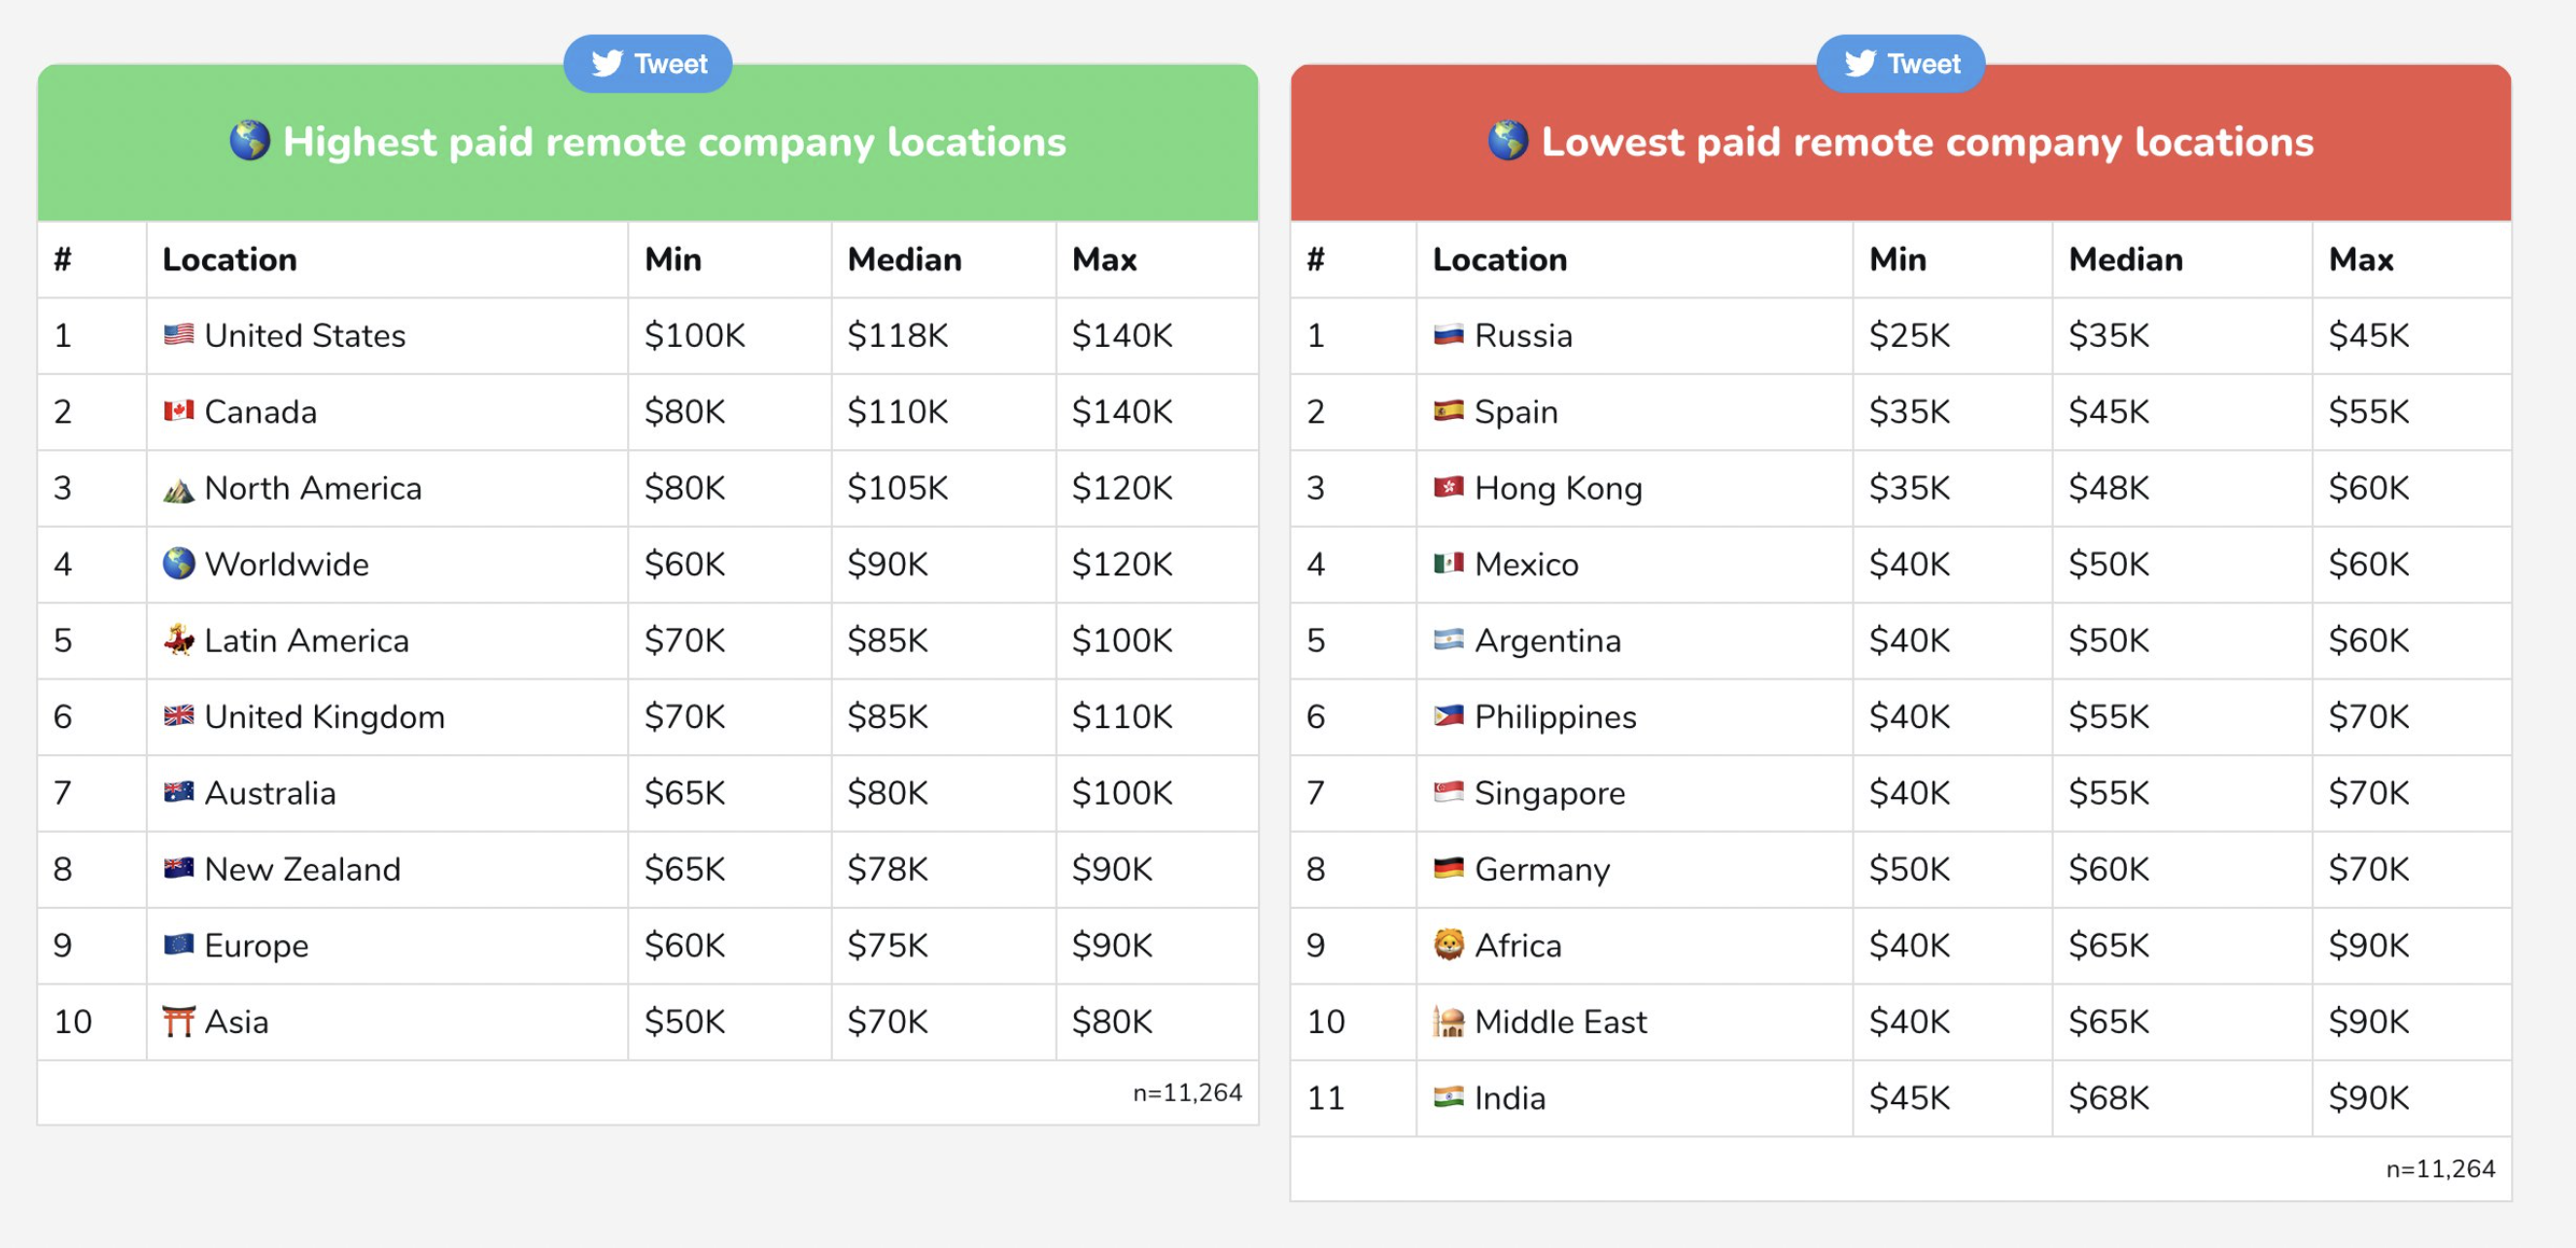2576x1248 pixels.
Task: Click the Canada flag icon
Action: coord(178,411)
